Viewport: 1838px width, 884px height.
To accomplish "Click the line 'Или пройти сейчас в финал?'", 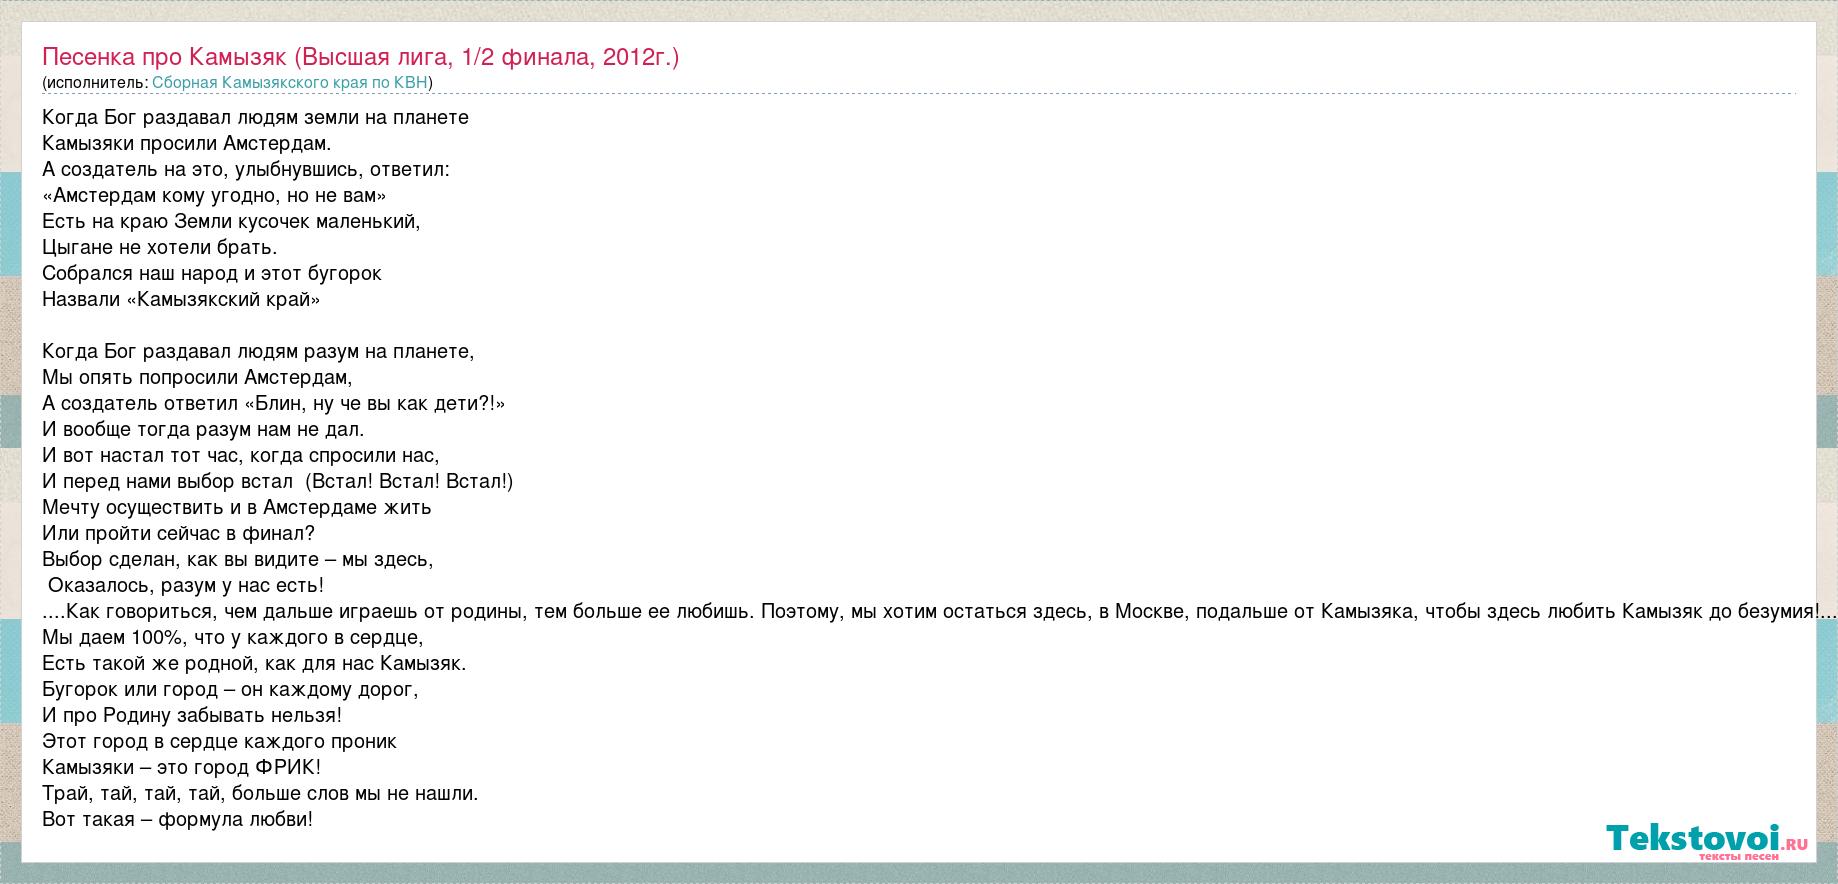I will [x=179, y=534].
